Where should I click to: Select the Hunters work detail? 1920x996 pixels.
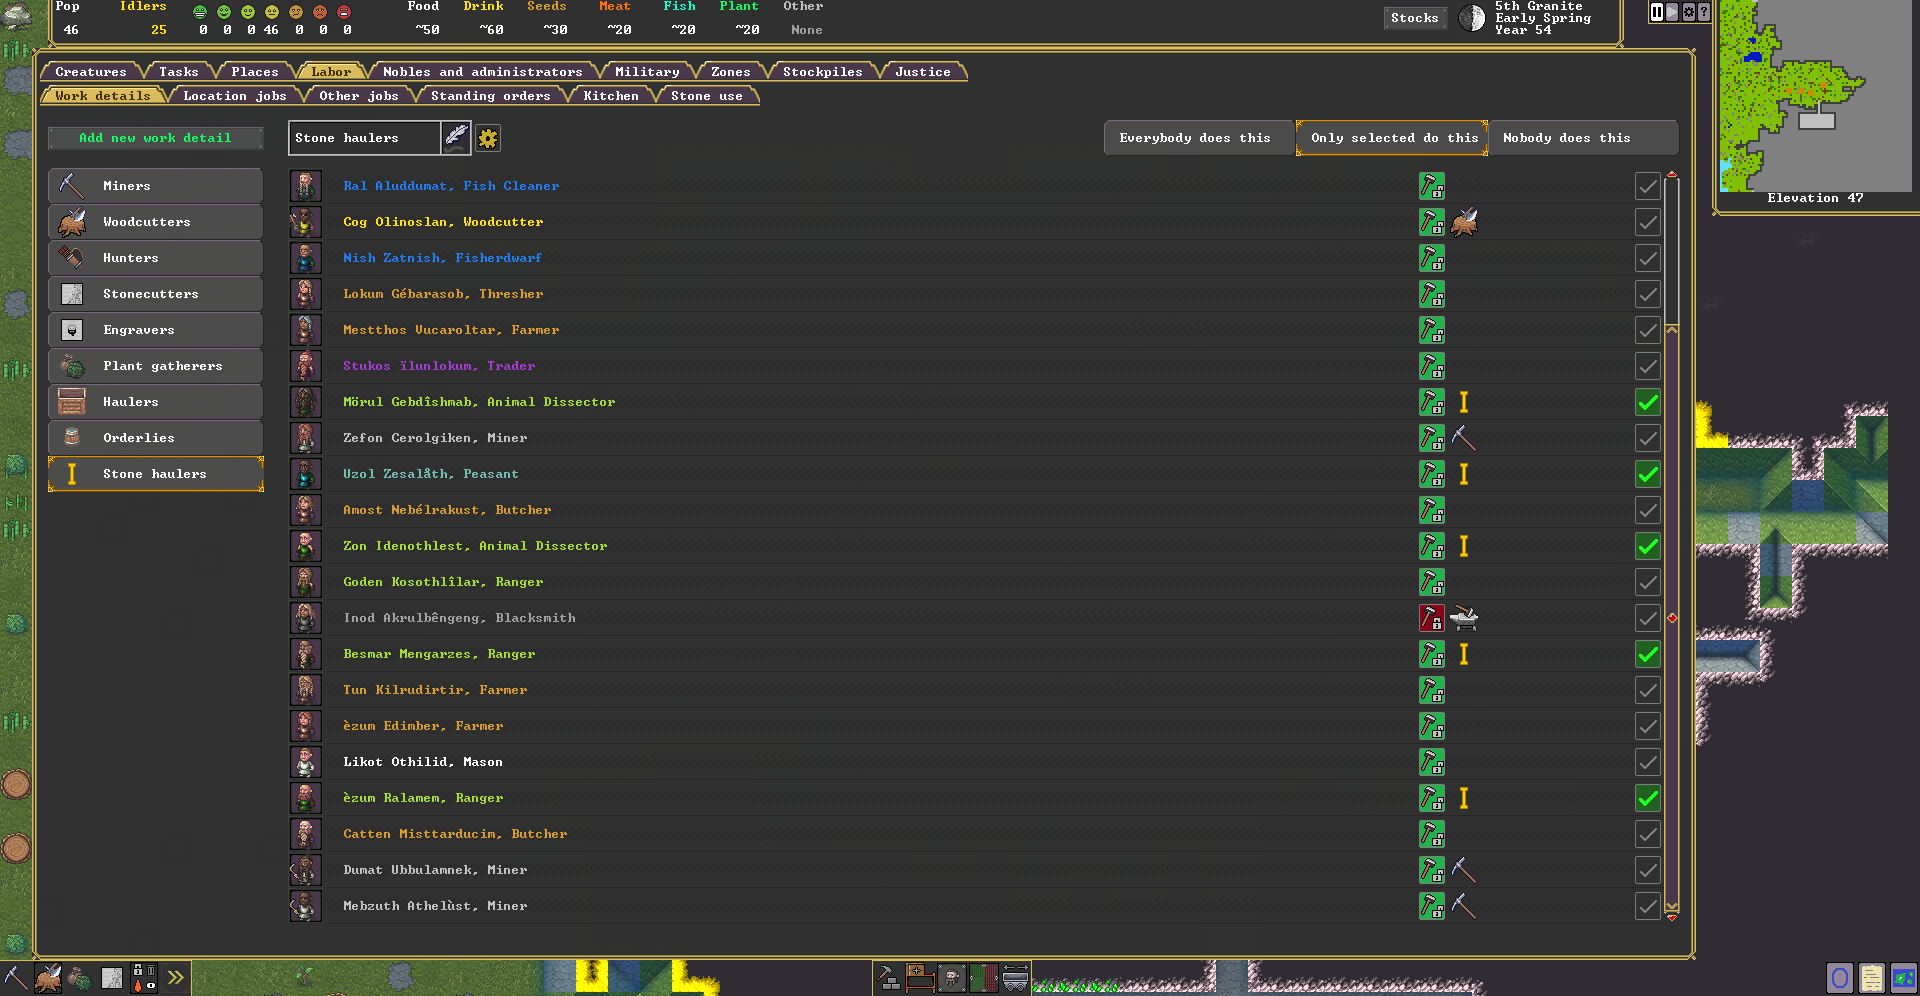155,258
